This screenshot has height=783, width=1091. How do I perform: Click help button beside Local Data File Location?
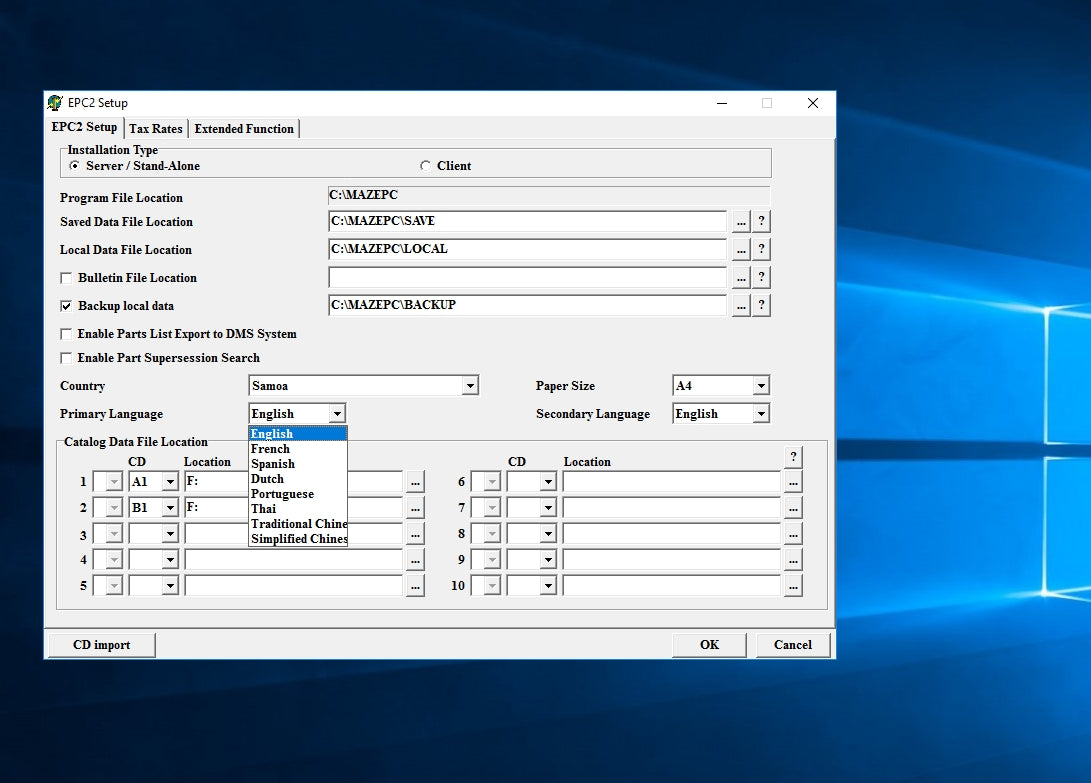(761, 250)
